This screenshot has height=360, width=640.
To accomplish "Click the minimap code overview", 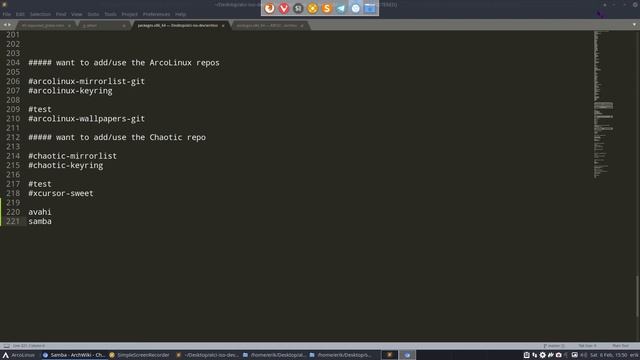I will coord(603,104).
